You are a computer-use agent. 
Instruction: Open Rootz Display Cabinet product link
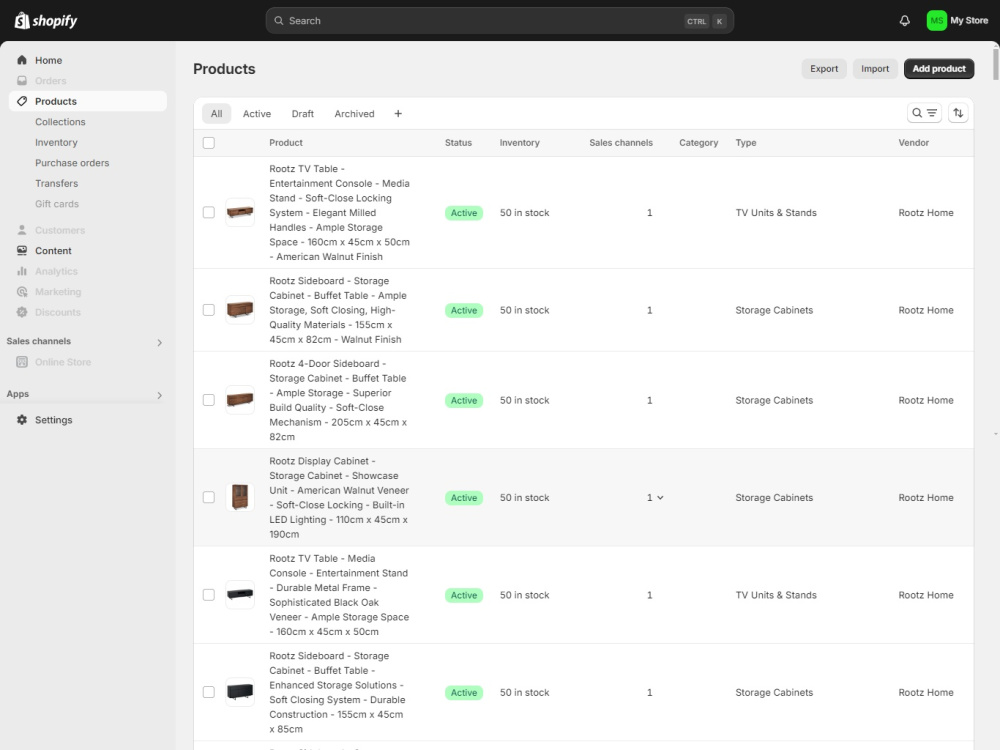[339, 497]
